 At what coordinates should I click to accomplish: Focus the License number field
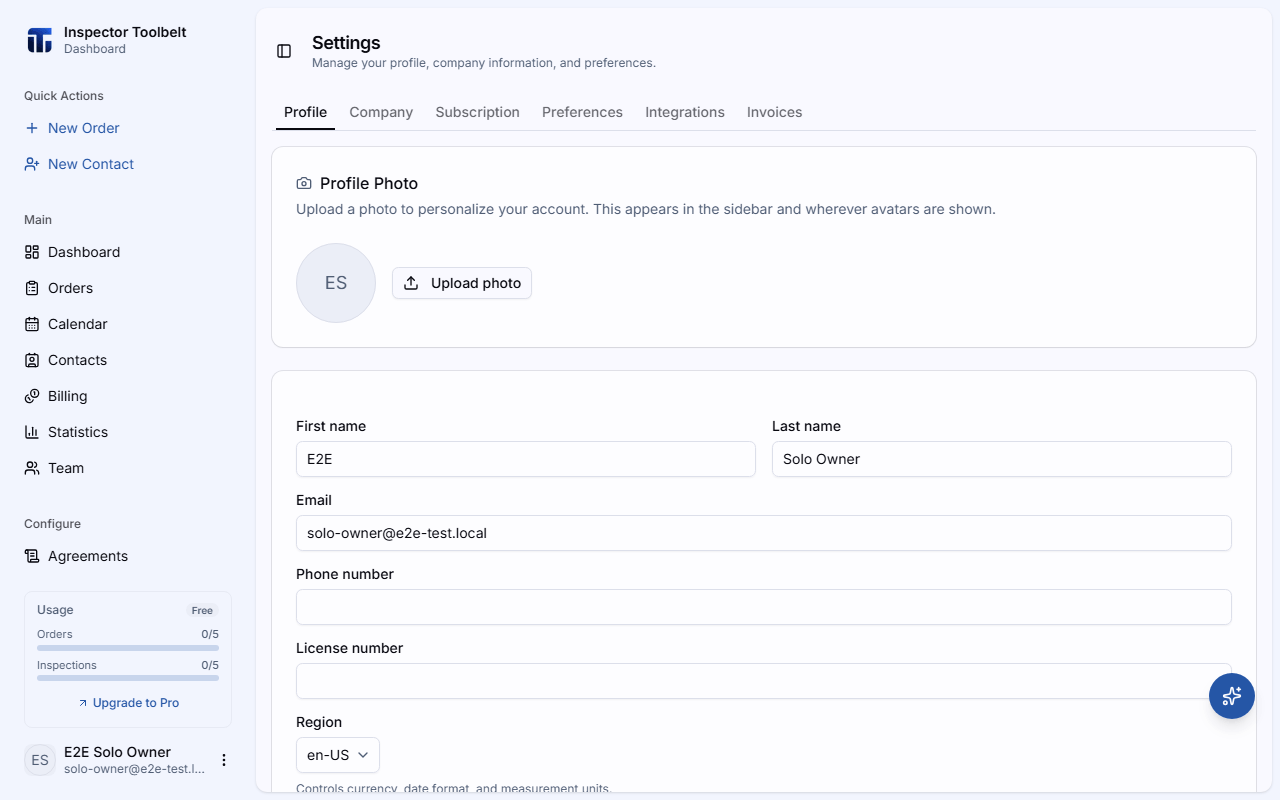[764, 681]
